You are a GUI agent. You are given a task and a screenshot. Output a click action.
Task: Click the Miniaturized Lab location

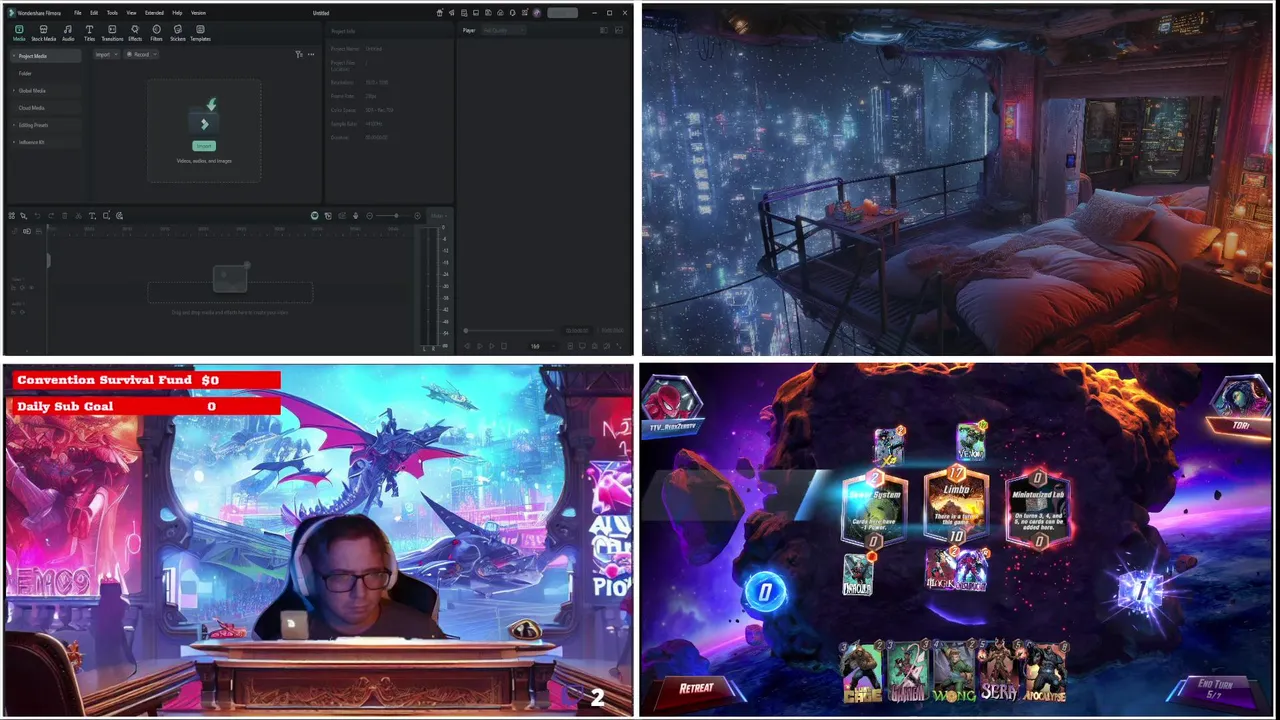pos(1038,508)
